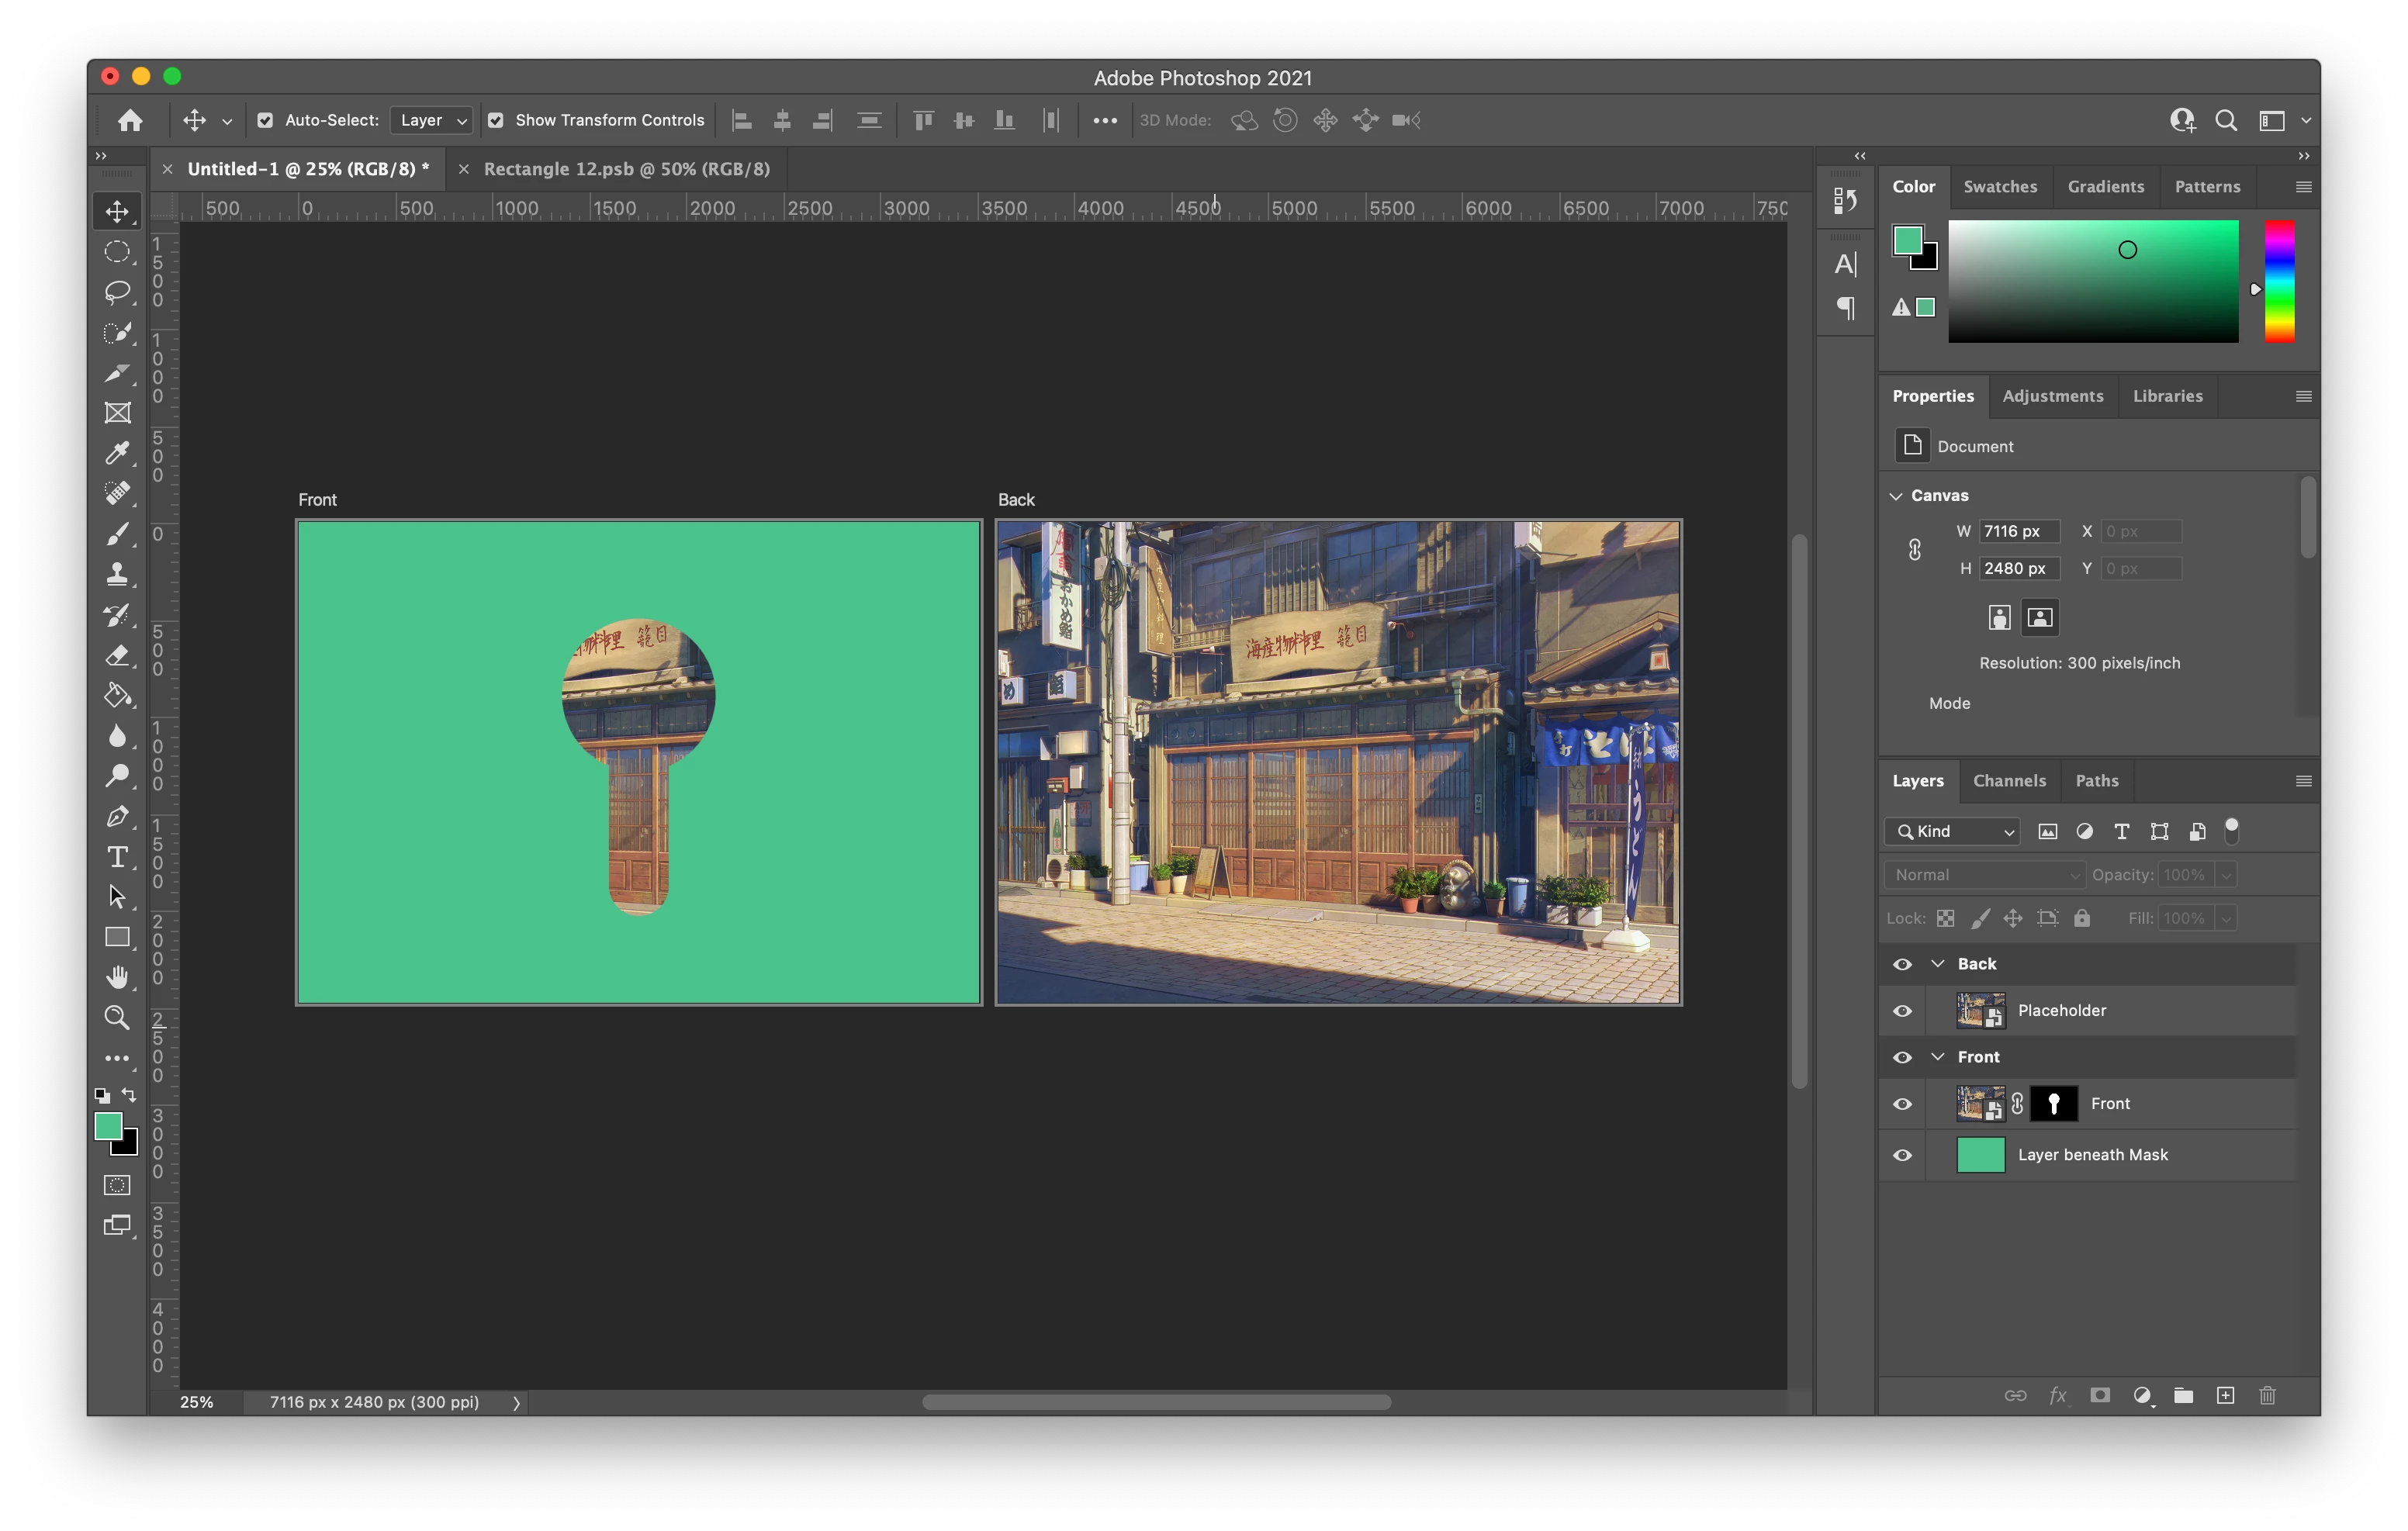Select the Hand tool
Image resolution: width=2408 pixels, height=1531 pixels.
(x=117, y=977)
